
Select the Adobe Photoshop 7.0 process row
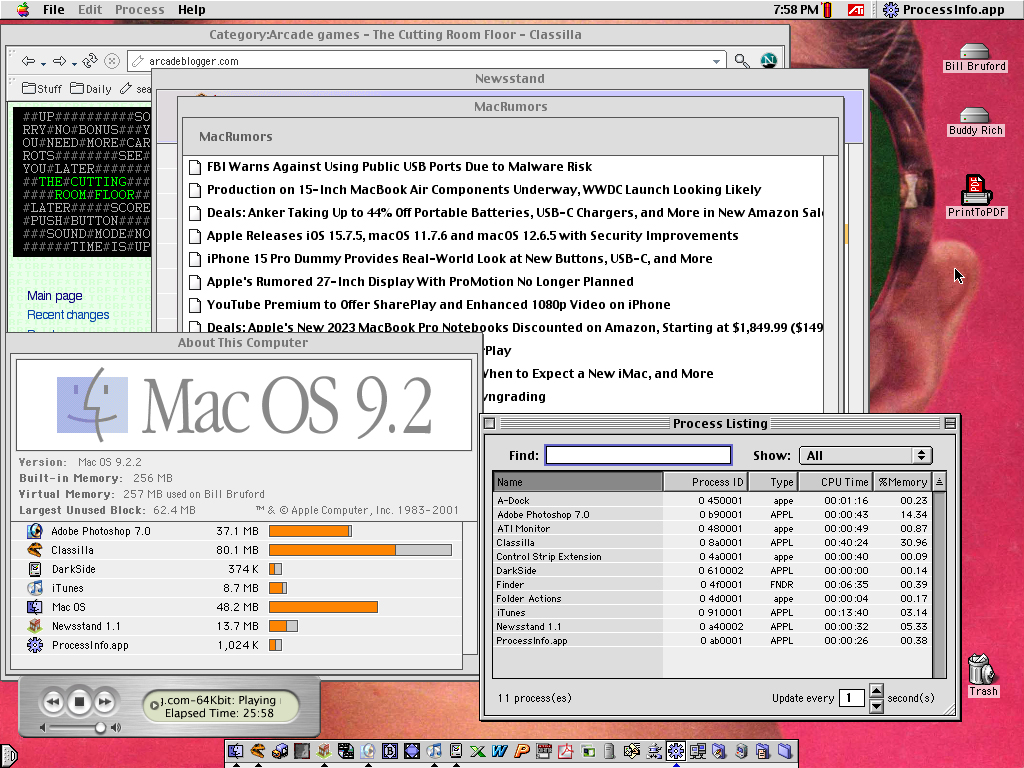[x=712, y=515]
